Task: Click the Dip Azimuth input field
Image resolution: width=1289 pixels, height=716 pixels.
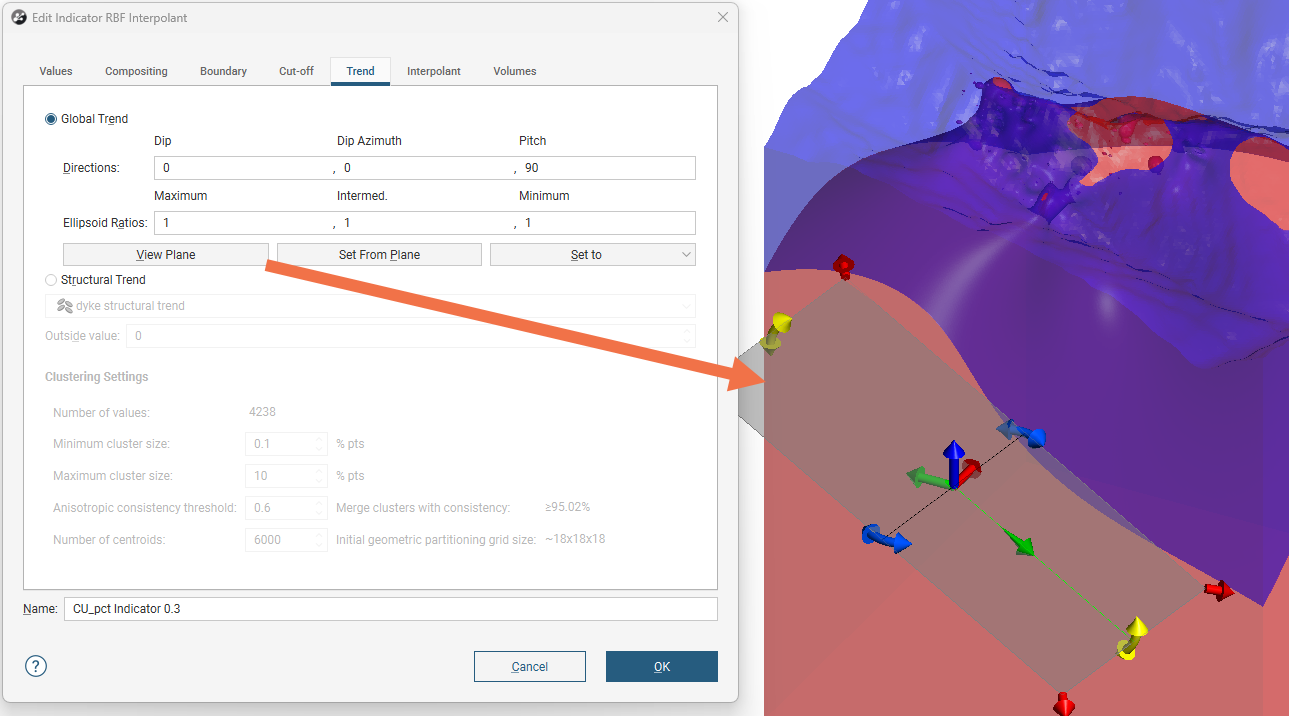Action: (424, 168)
